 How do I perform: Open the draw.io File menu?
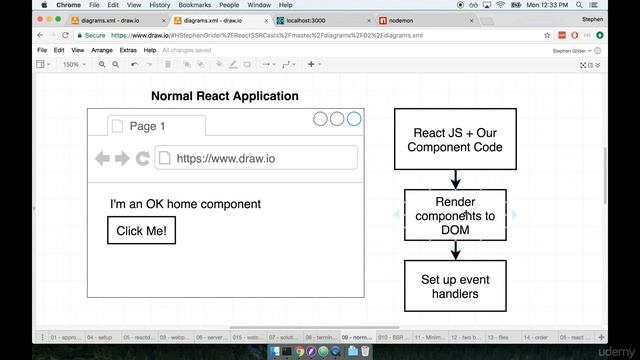(42, 50)
